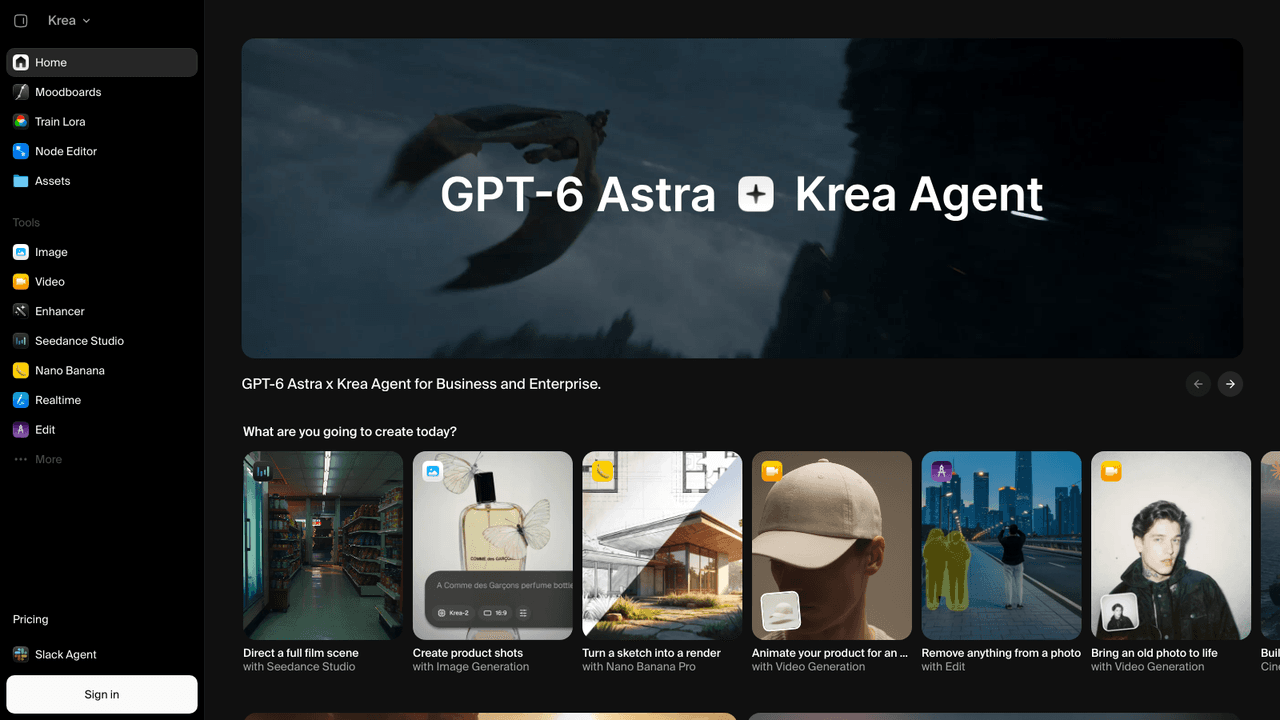
Task: Open the Node Editor icon
Action: [x=21, y=151]
